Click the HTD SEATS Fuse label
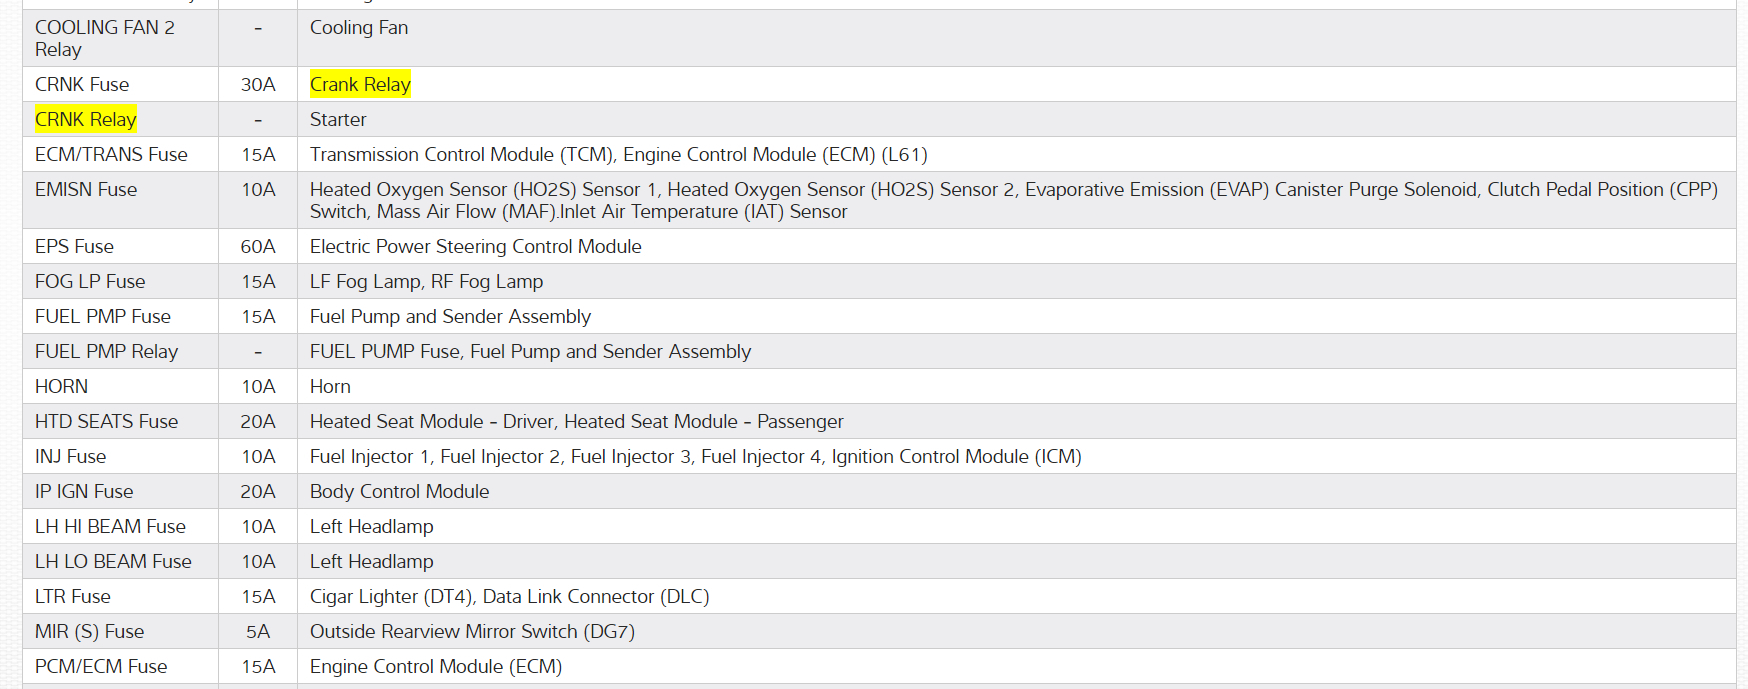 [x=106, y=422]
